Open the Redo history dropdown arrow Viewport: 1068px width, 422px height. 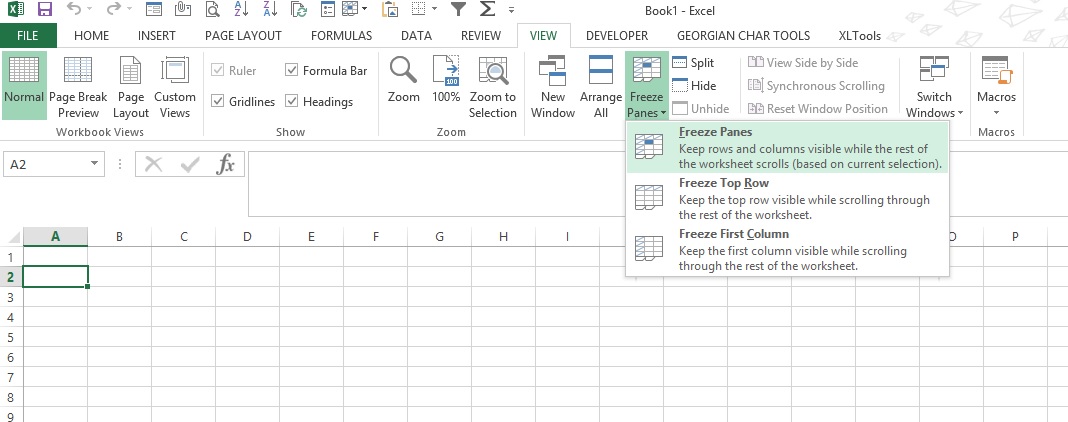click(x=129, y=10)
